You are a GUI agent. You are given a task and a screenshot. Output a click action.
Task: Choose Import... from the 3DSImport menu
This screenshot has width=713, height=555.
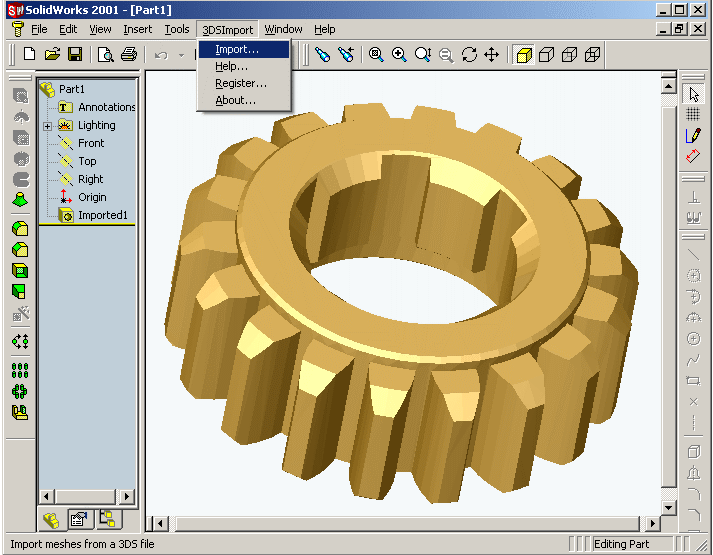click(244, 49)
